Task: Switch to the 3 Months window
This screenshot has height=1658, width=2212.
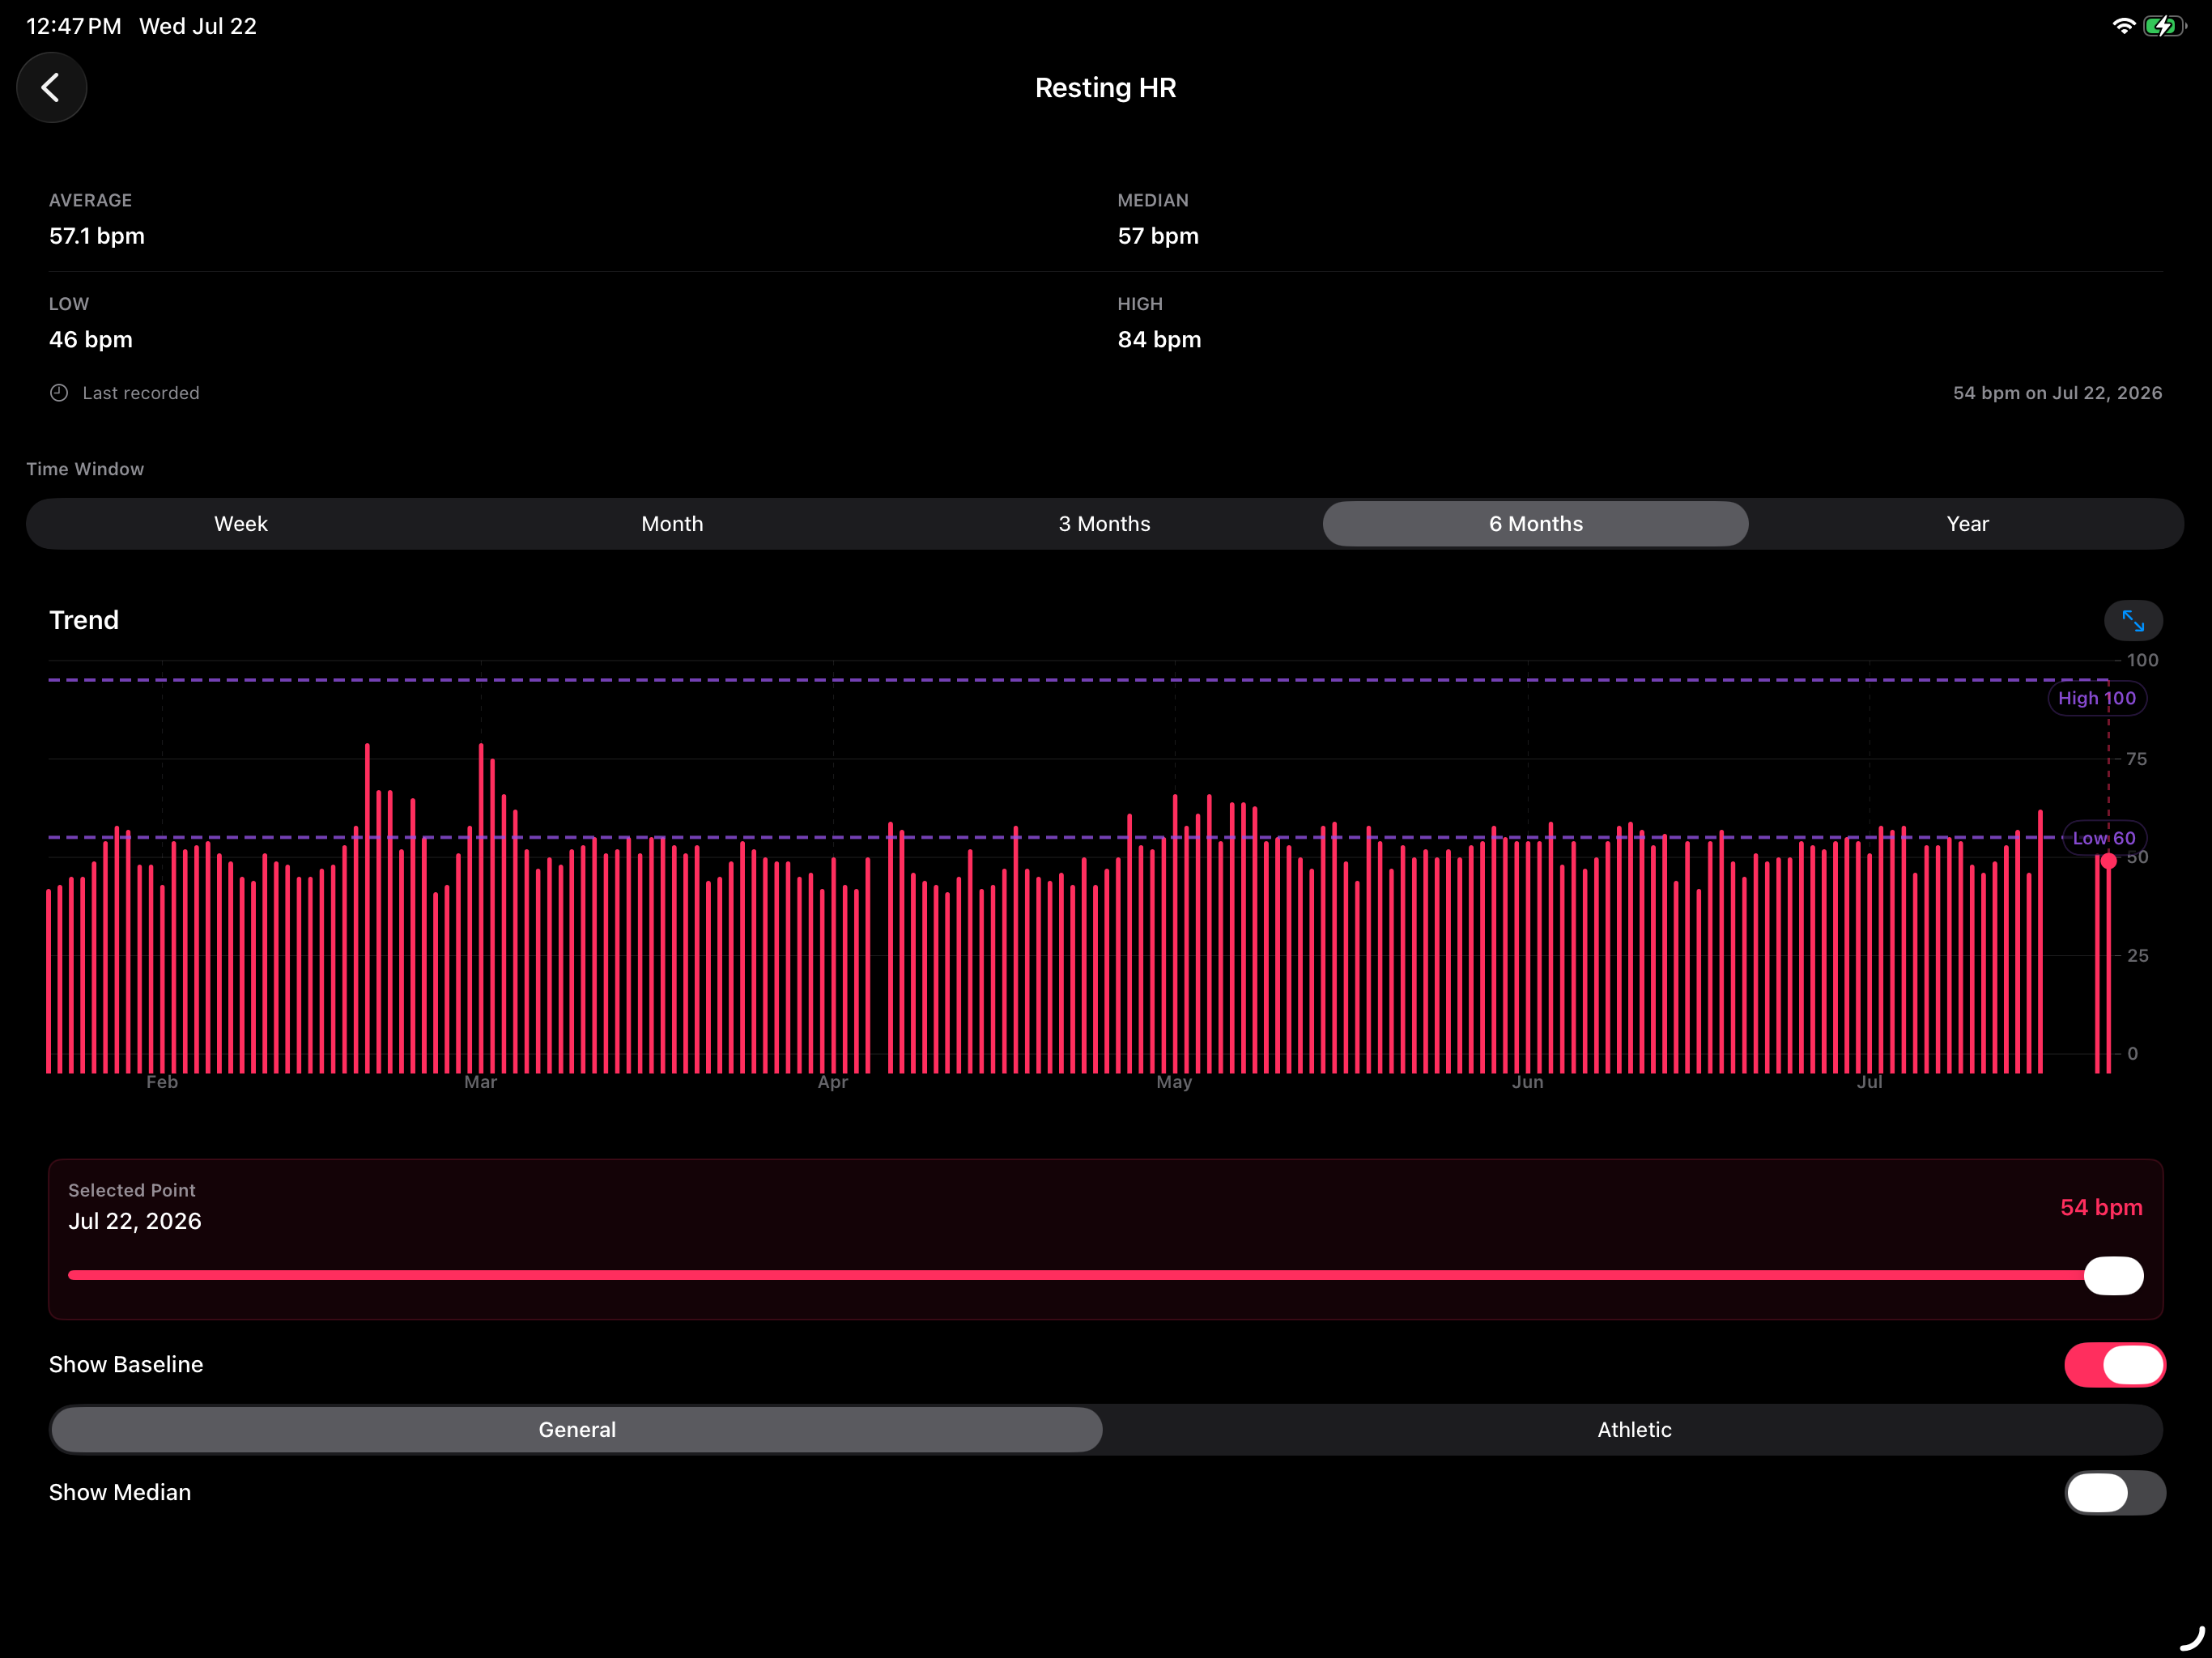Action: [1104, 524]
